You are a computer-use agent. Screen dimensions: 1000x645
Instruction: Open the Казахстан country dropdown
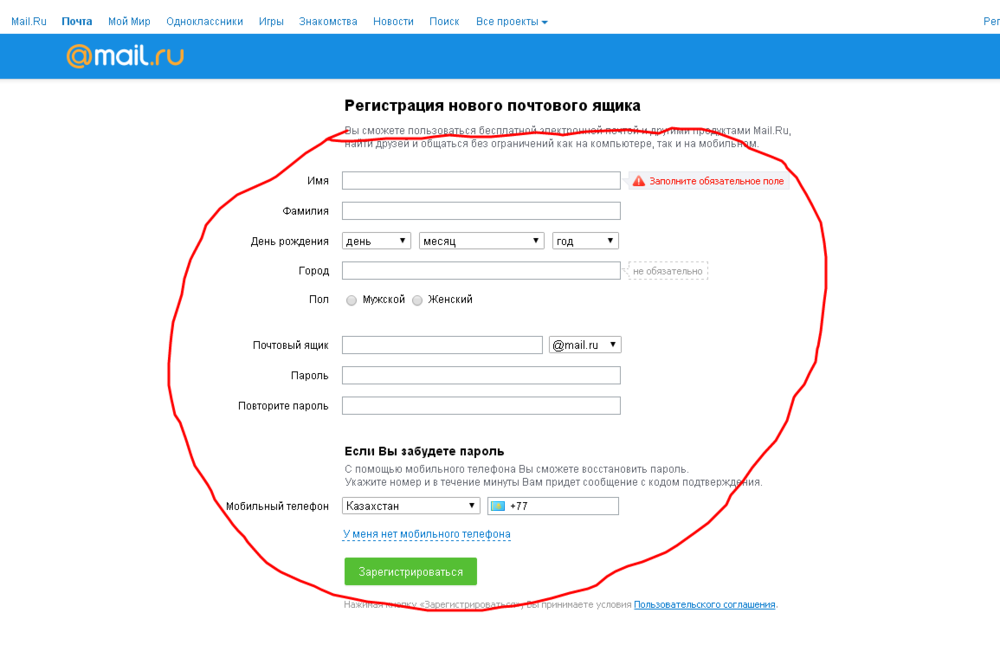click(411, 506)
